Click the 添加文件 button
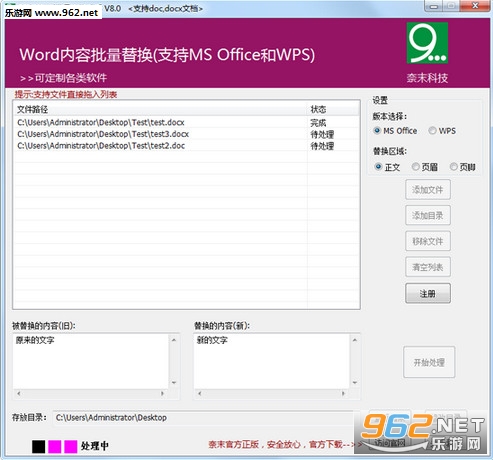Viewport: 493px width, 460px height. [x=428, y=190]
